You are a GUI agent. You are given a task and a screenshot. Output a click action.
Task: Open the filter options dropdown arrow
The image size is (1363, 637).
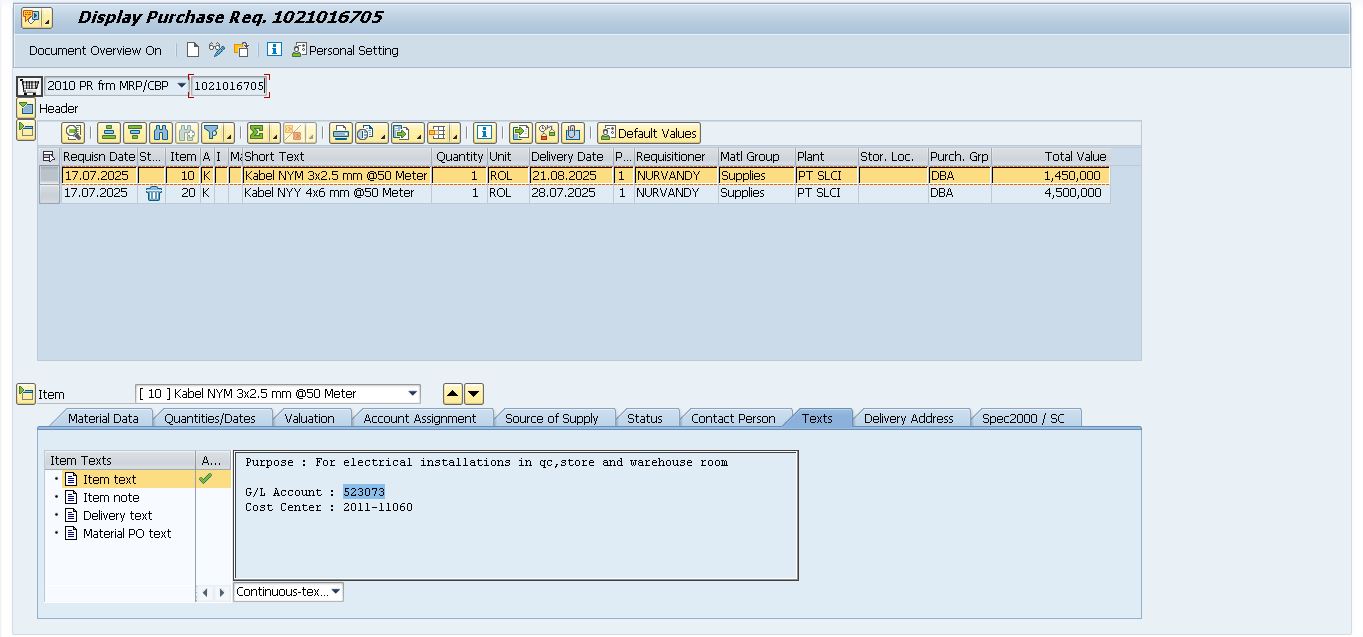click(229, 133)
